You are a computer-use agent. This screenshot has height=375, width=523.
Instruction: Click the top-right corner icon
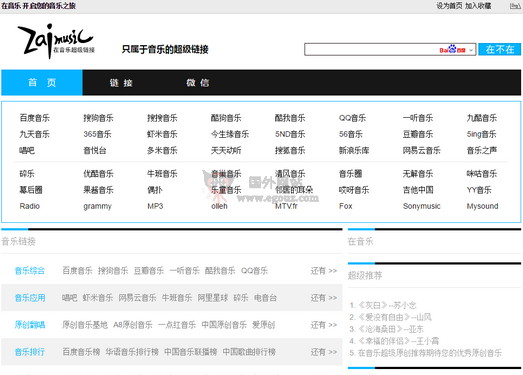tap(515, 6)
